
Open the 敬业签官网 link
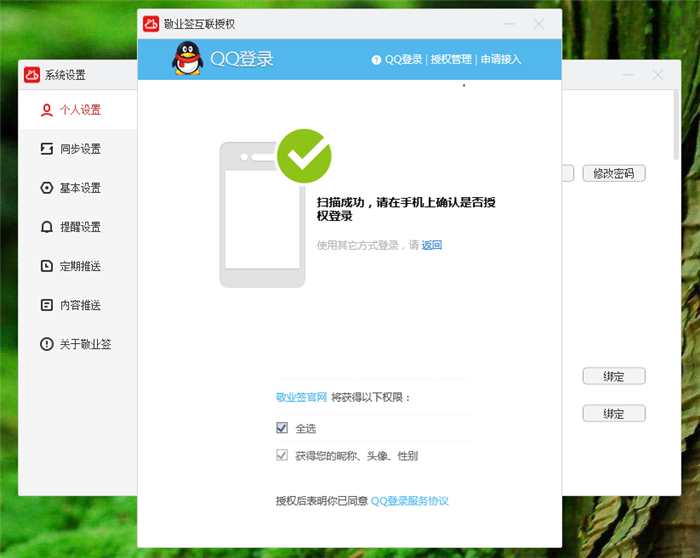coord(301,397)
